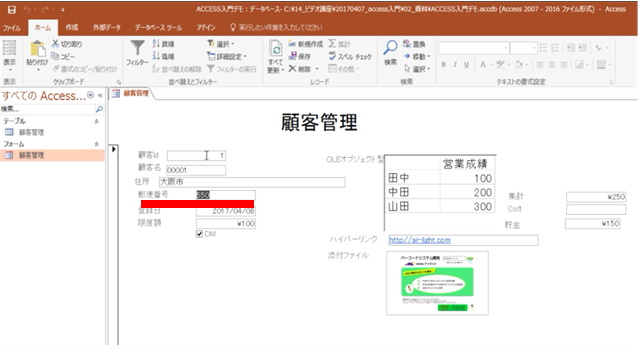The width and height of the screenshot is (640, 360).
Task: Switch to the 外部データ ribbon tab
Action: click(107, 27)
